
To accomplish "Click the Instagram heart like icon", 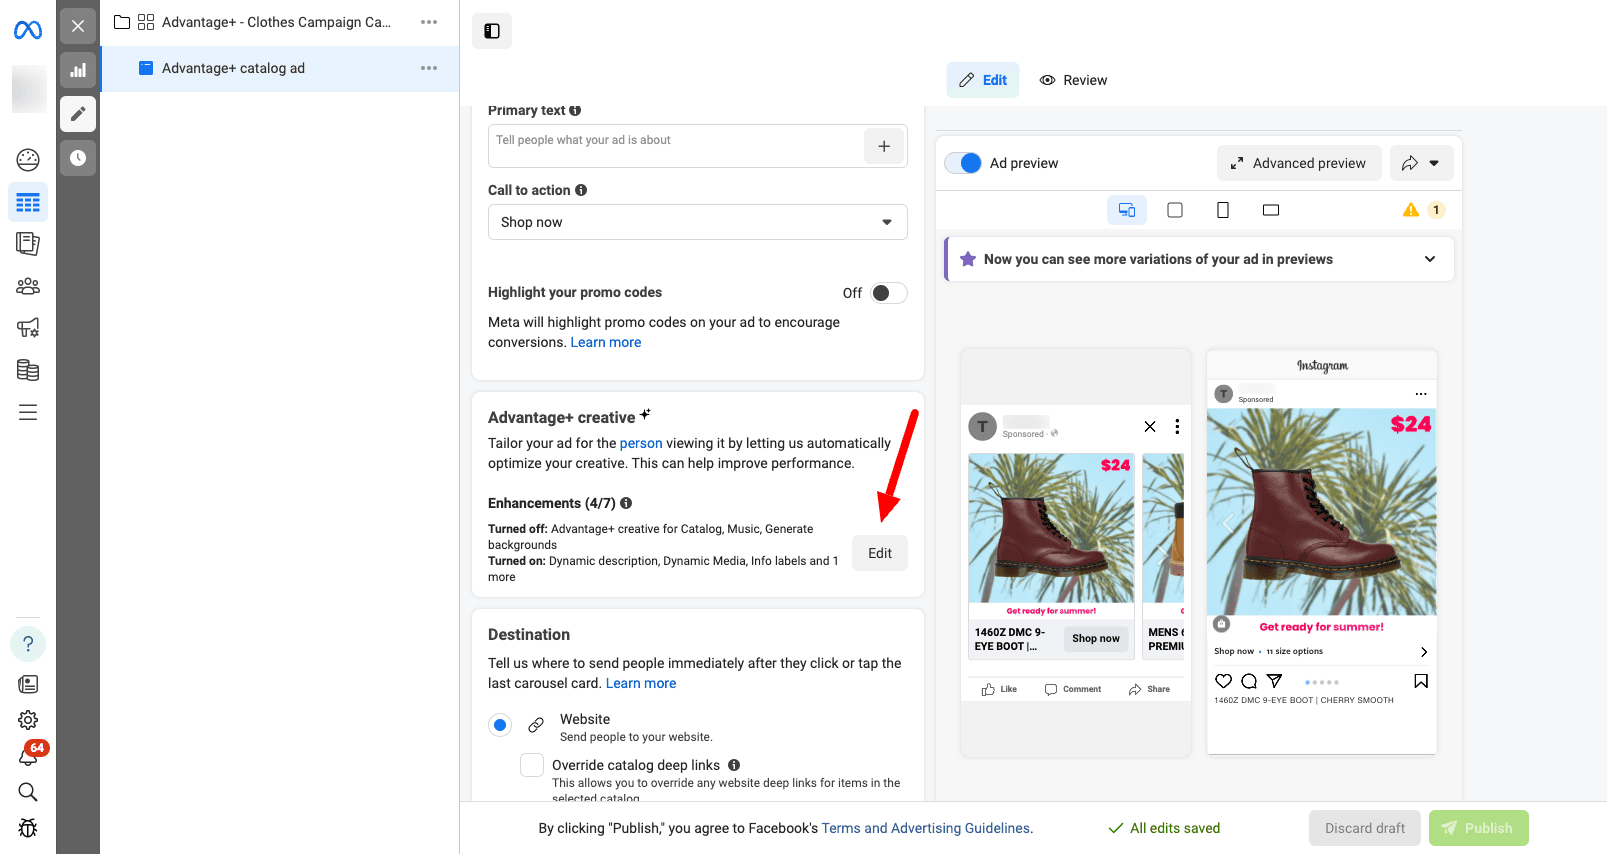I will [x=1223, y=681].
